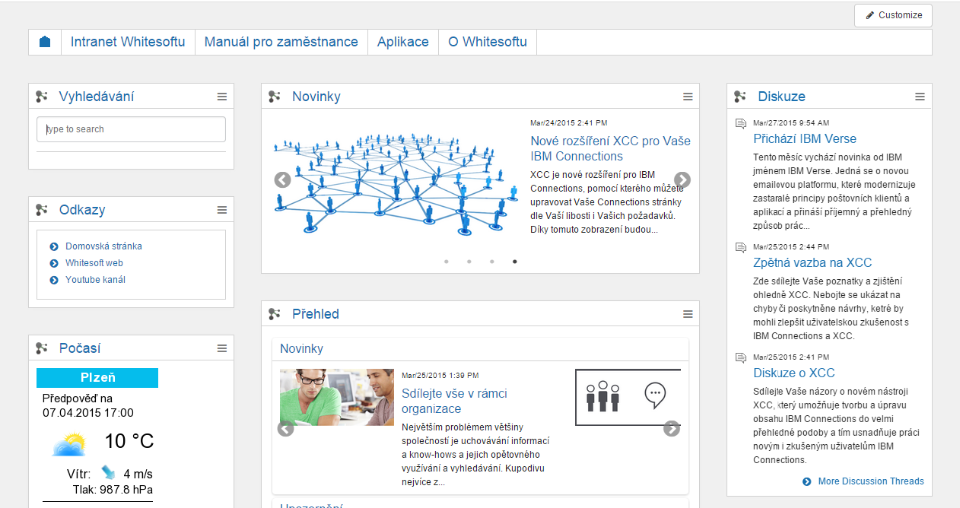The image size is (960, 508).
Task: Click next arrow on Novinky news slider
Action: click(x=682, y=180)
